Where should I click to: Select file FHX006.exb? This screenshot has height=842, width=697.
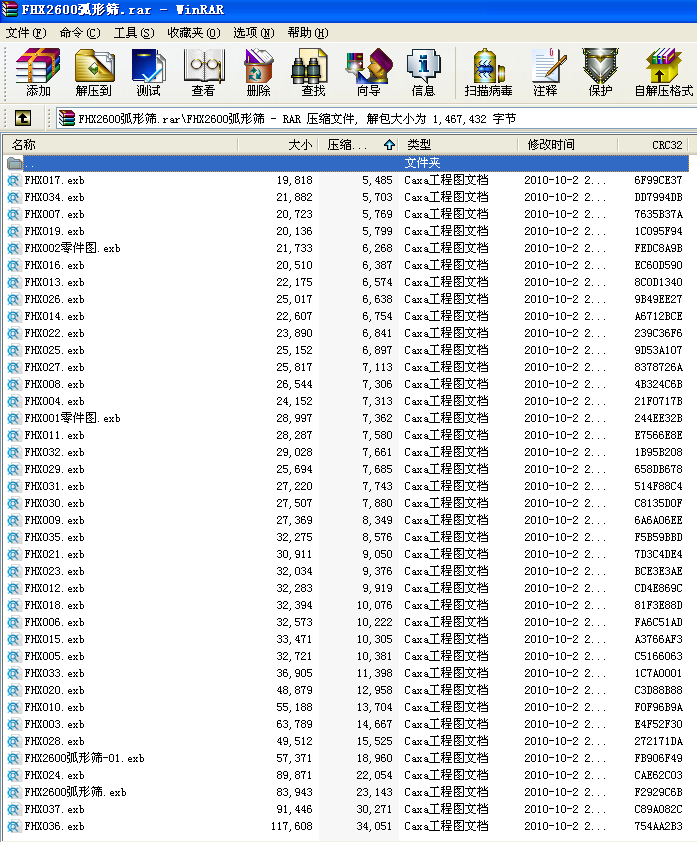(x=54, y=622)
